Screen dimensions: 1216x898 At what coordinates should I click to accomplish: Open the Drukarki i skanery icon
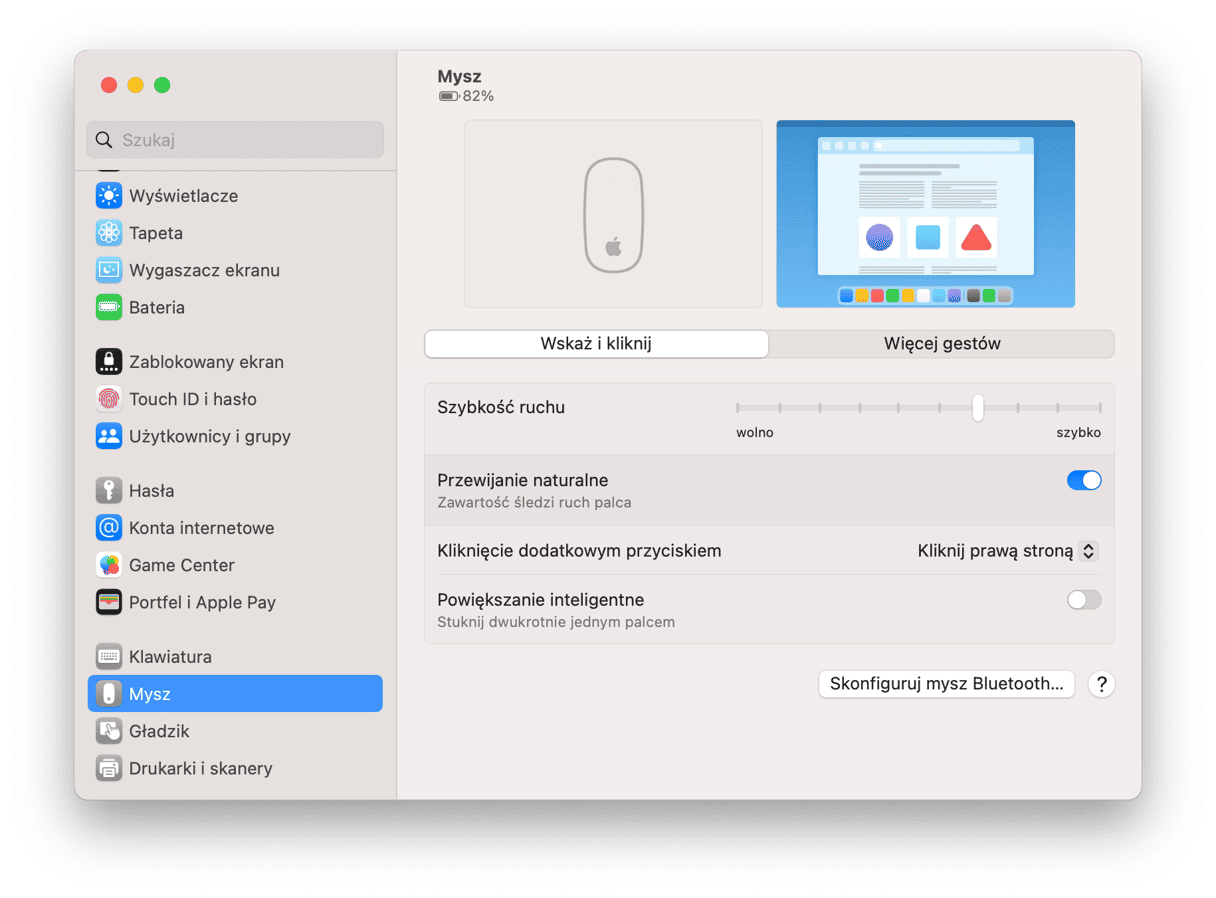(x=108, y=768)
